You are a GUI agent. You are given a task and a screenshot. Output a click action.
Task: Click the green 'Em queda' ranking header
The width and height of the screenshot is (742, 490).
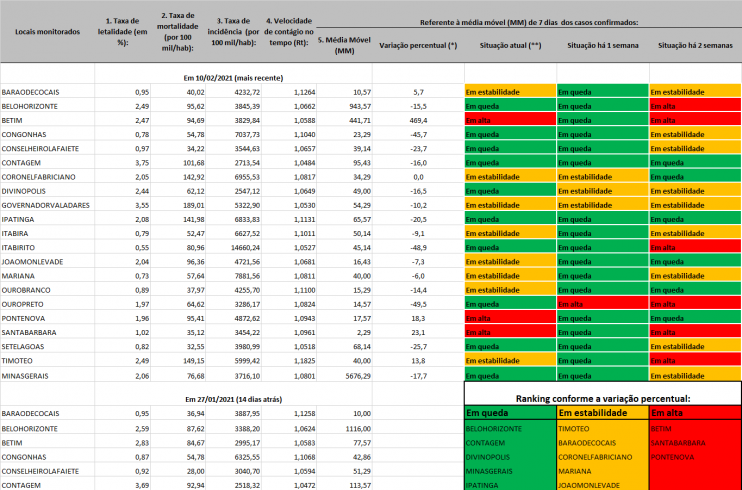click(x=511, y=413)
